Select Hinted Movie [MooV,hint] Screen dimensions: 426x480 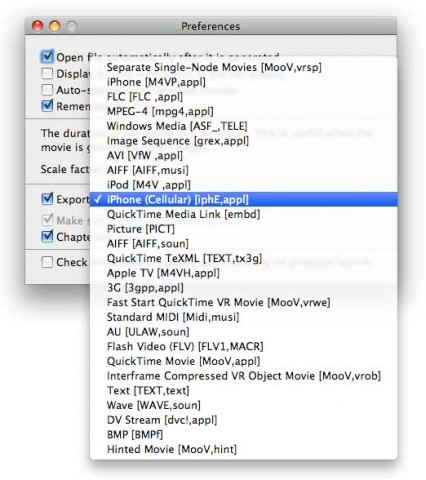click(243, 449)
